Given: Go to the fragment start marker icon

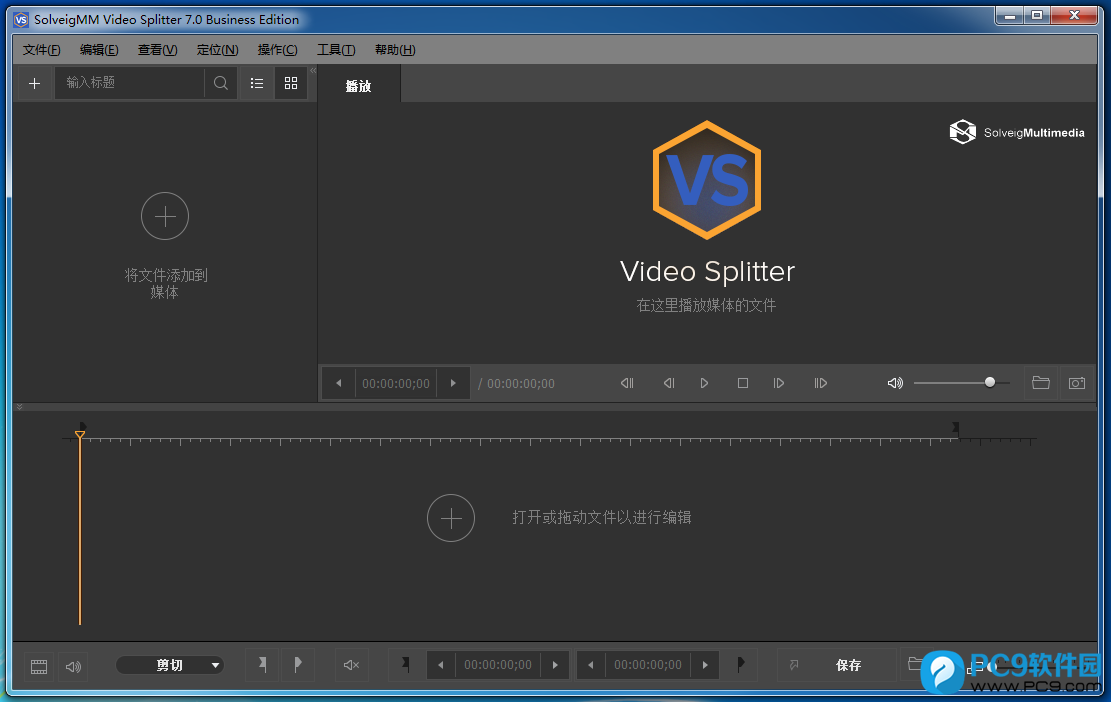Looking at the screenshot, I should [405, 665].
